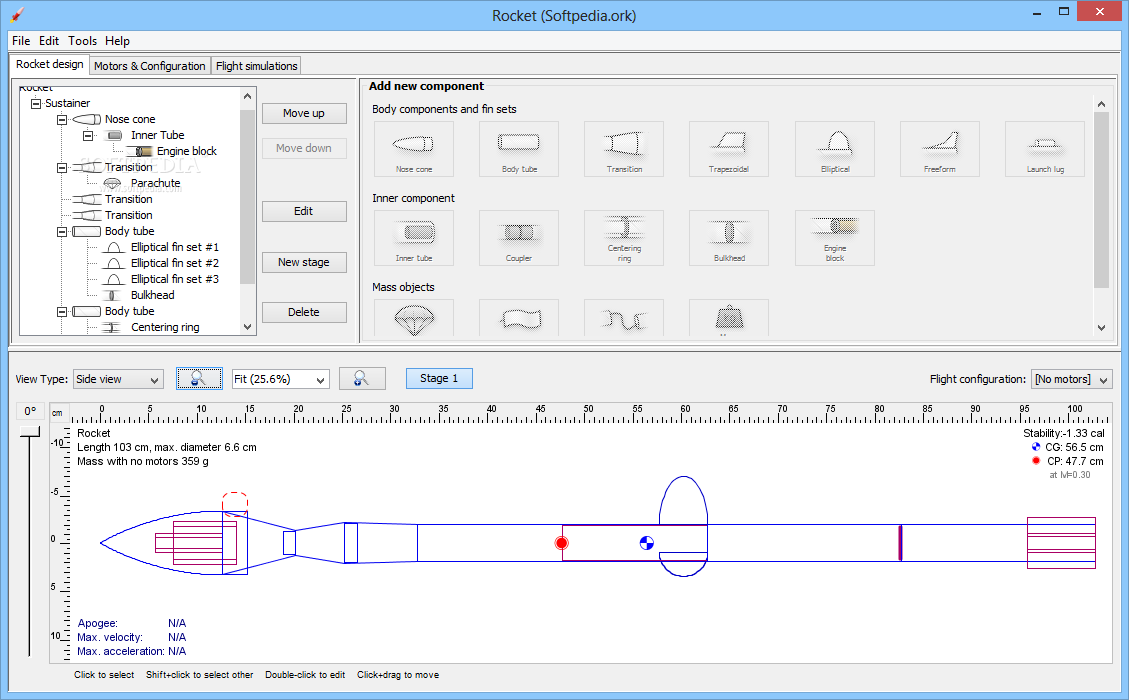Collapse the first Body tube node

pos(63,232)
